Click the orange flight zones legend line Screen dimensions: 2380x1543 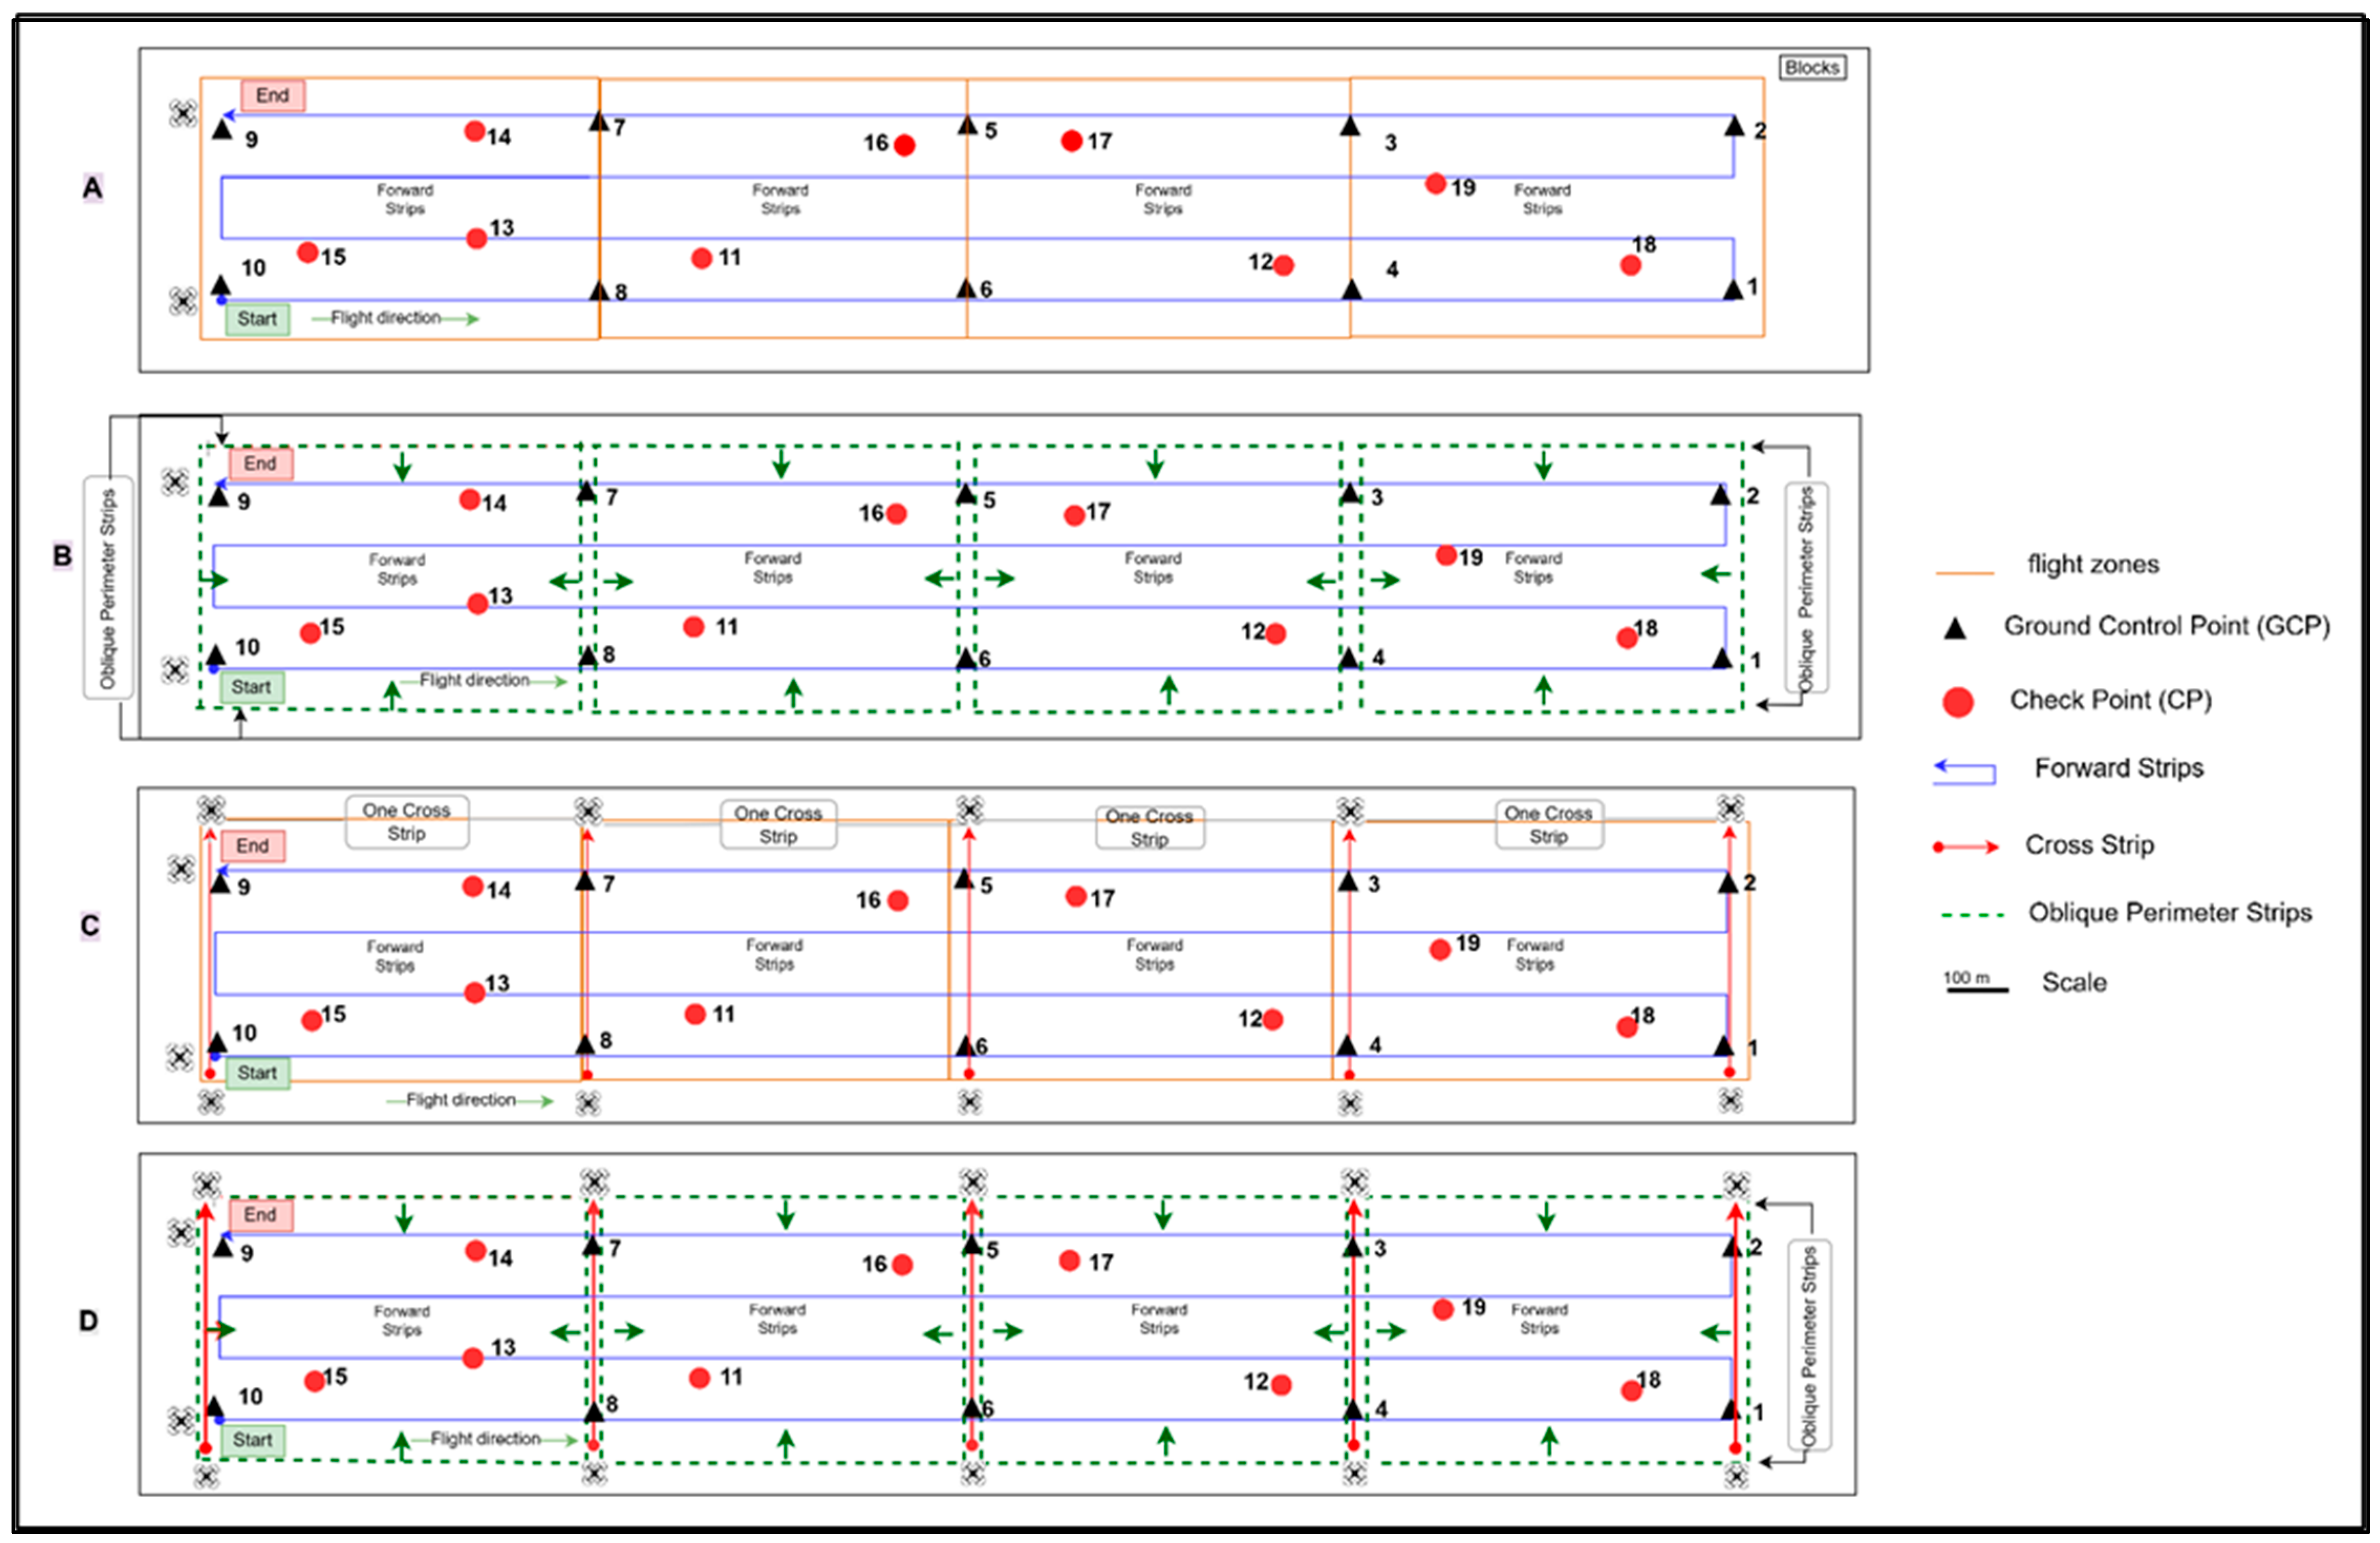click(x=1964, y=573)
